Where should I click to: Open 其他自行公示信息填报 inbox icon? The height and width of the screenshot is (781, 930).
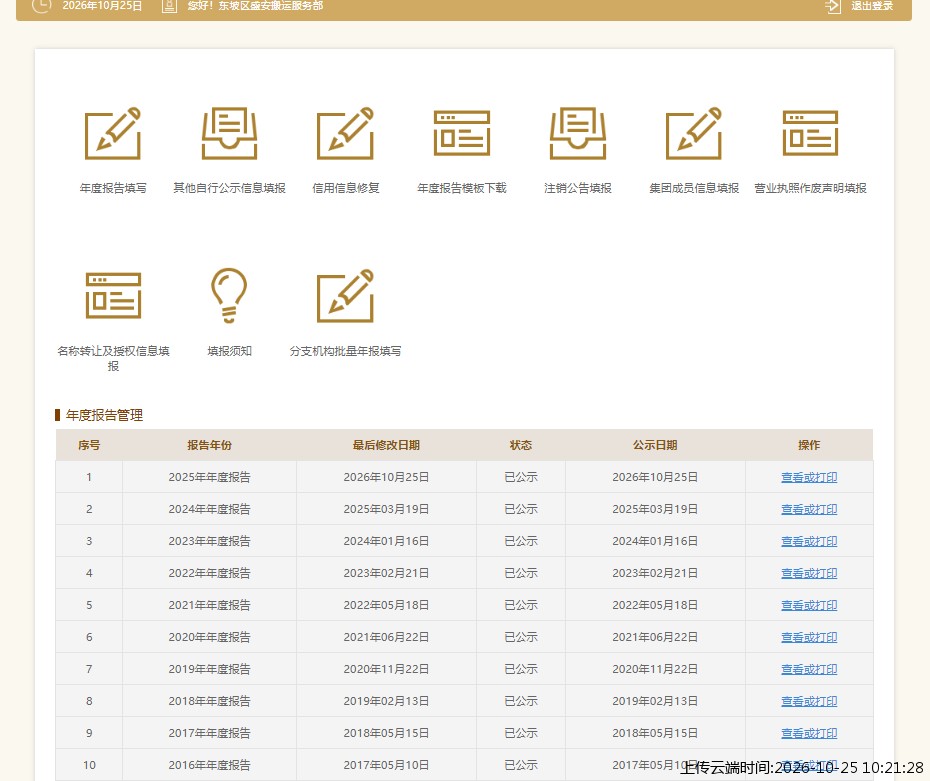pyautogui.click(x=229, y=133)
